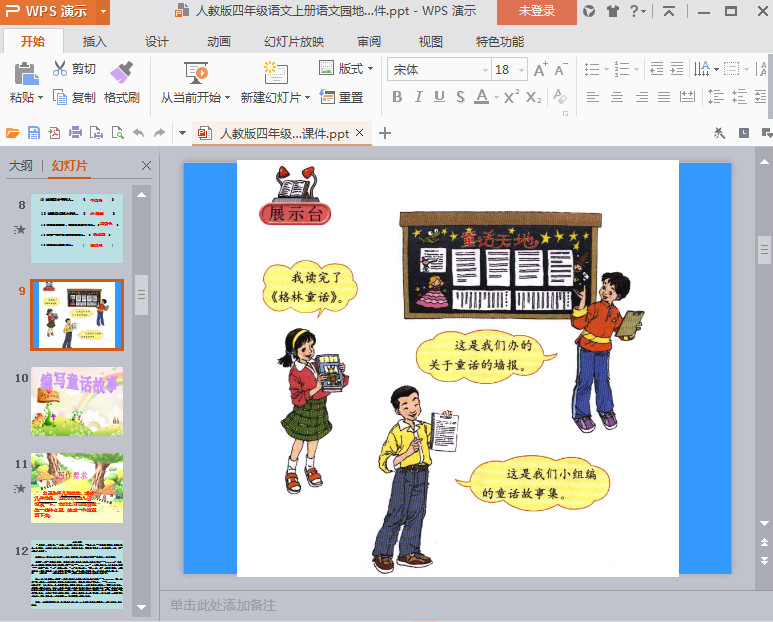Image resolution: width=773 pixels, height=622 pixels.
Task: Click the Copy (复制) icon
Action: coord(60,97)
